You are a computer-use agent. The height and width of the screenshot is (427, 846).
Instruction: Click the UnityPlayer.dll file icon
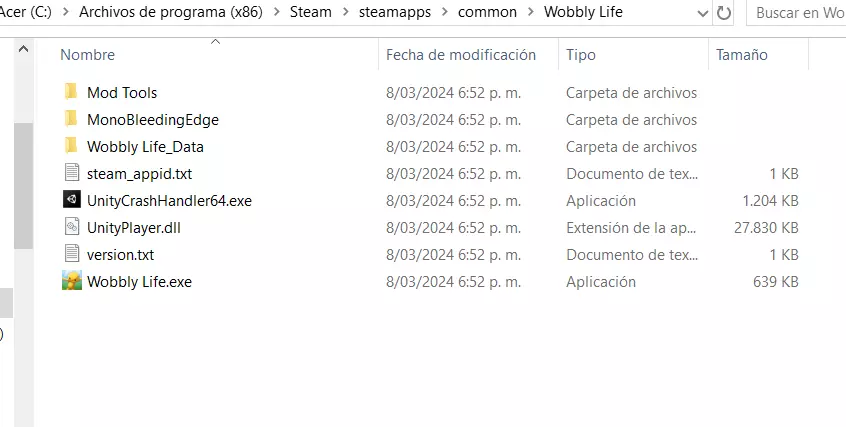point(71,227)
